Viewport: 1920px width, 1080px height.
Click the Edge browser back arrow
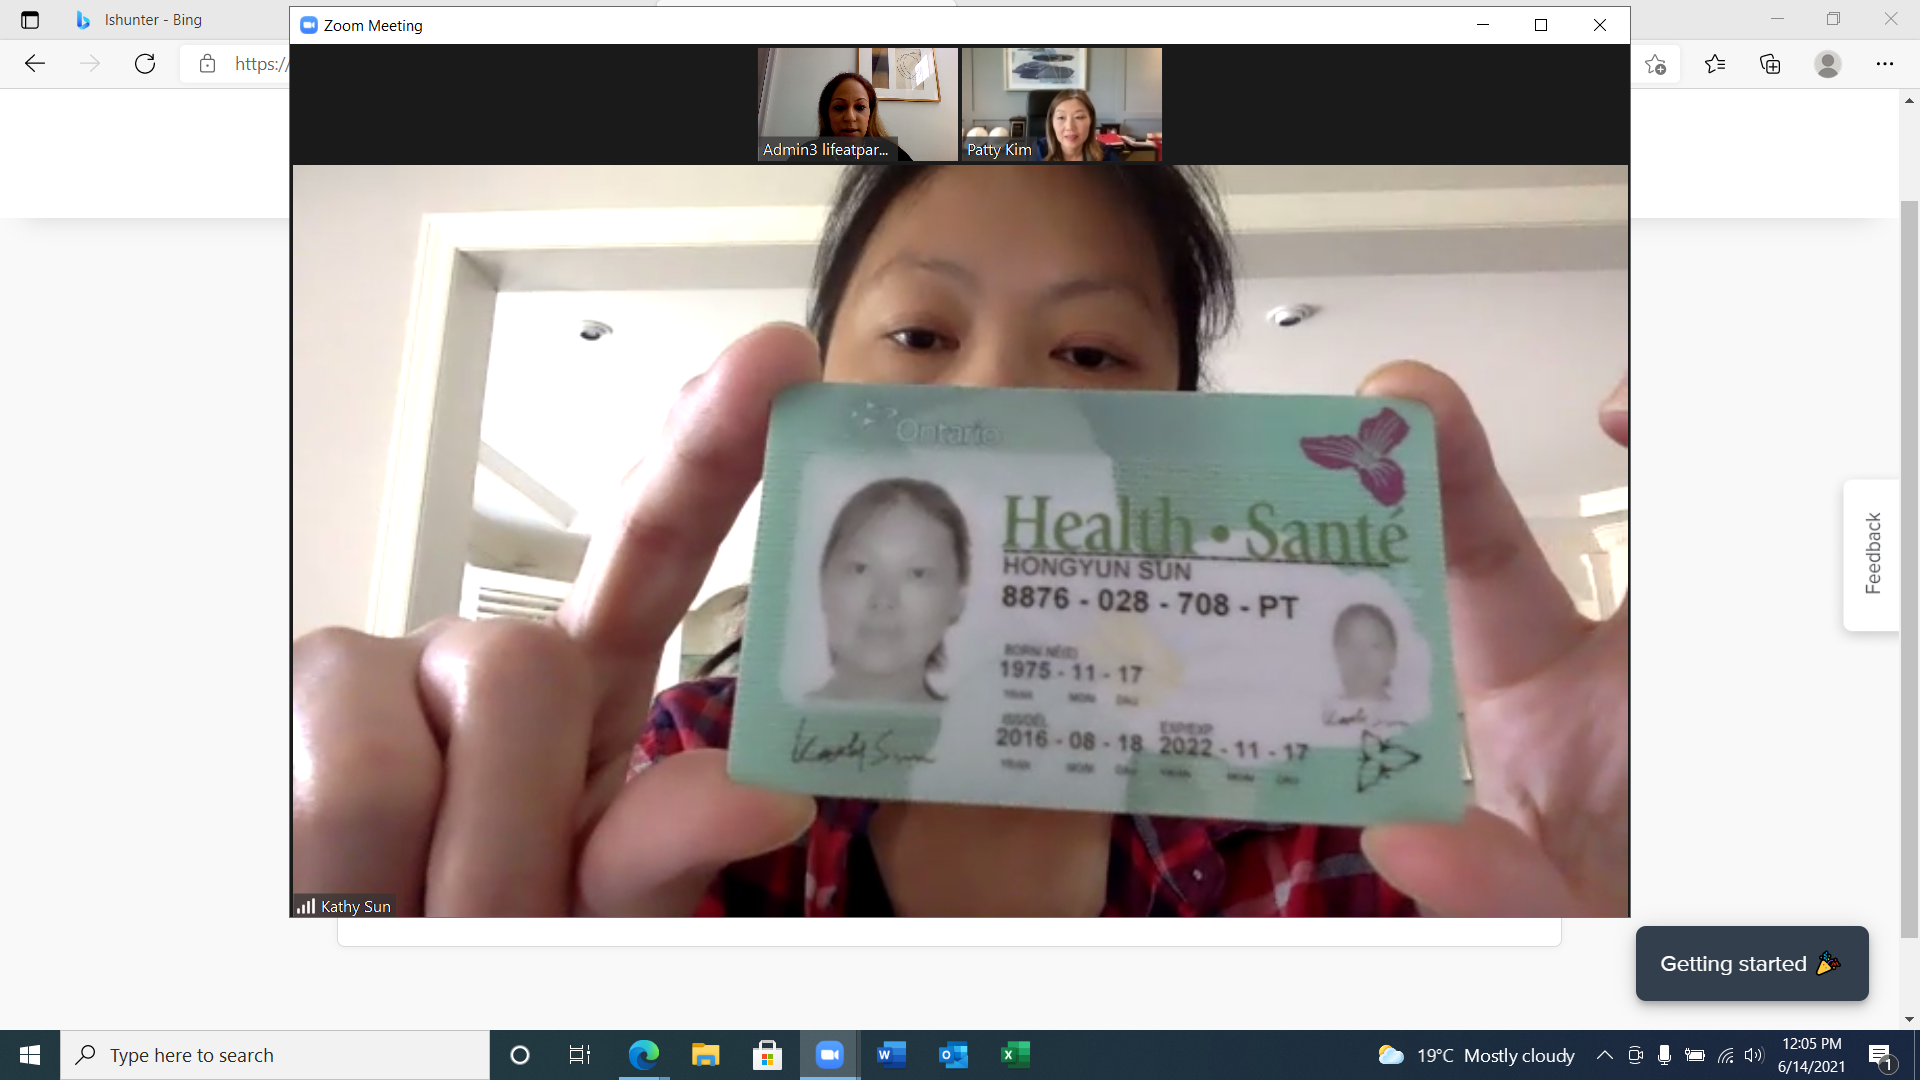(35, 64)
